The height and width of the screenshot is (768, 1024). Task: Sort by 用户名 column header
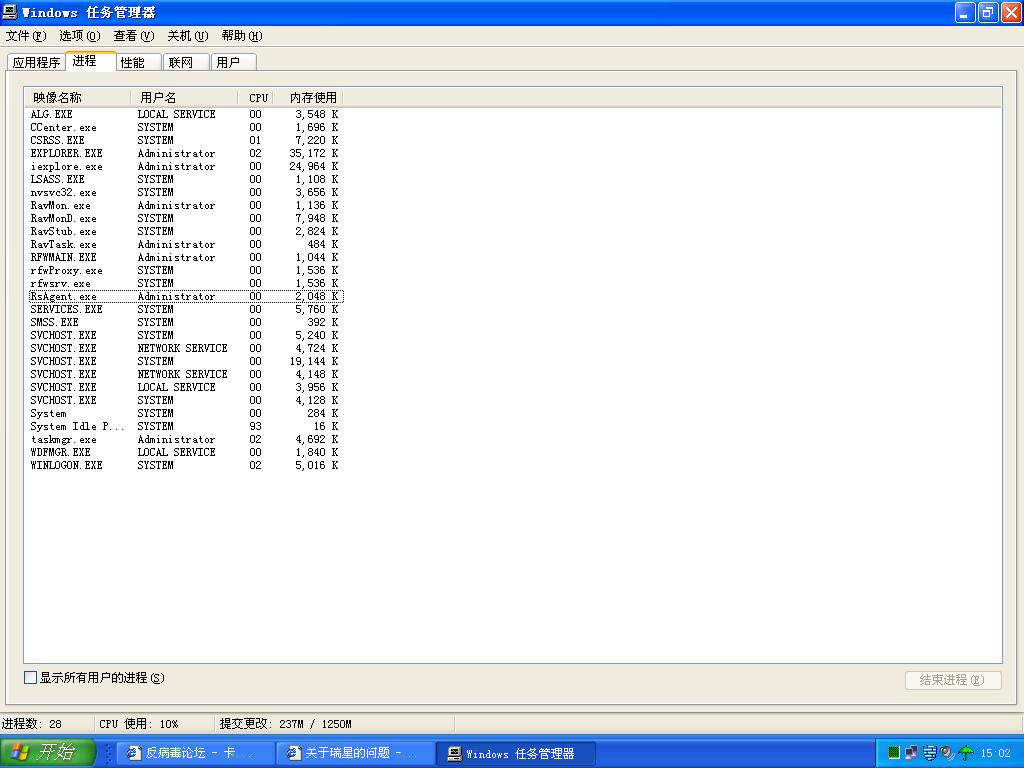click(184, 98)
